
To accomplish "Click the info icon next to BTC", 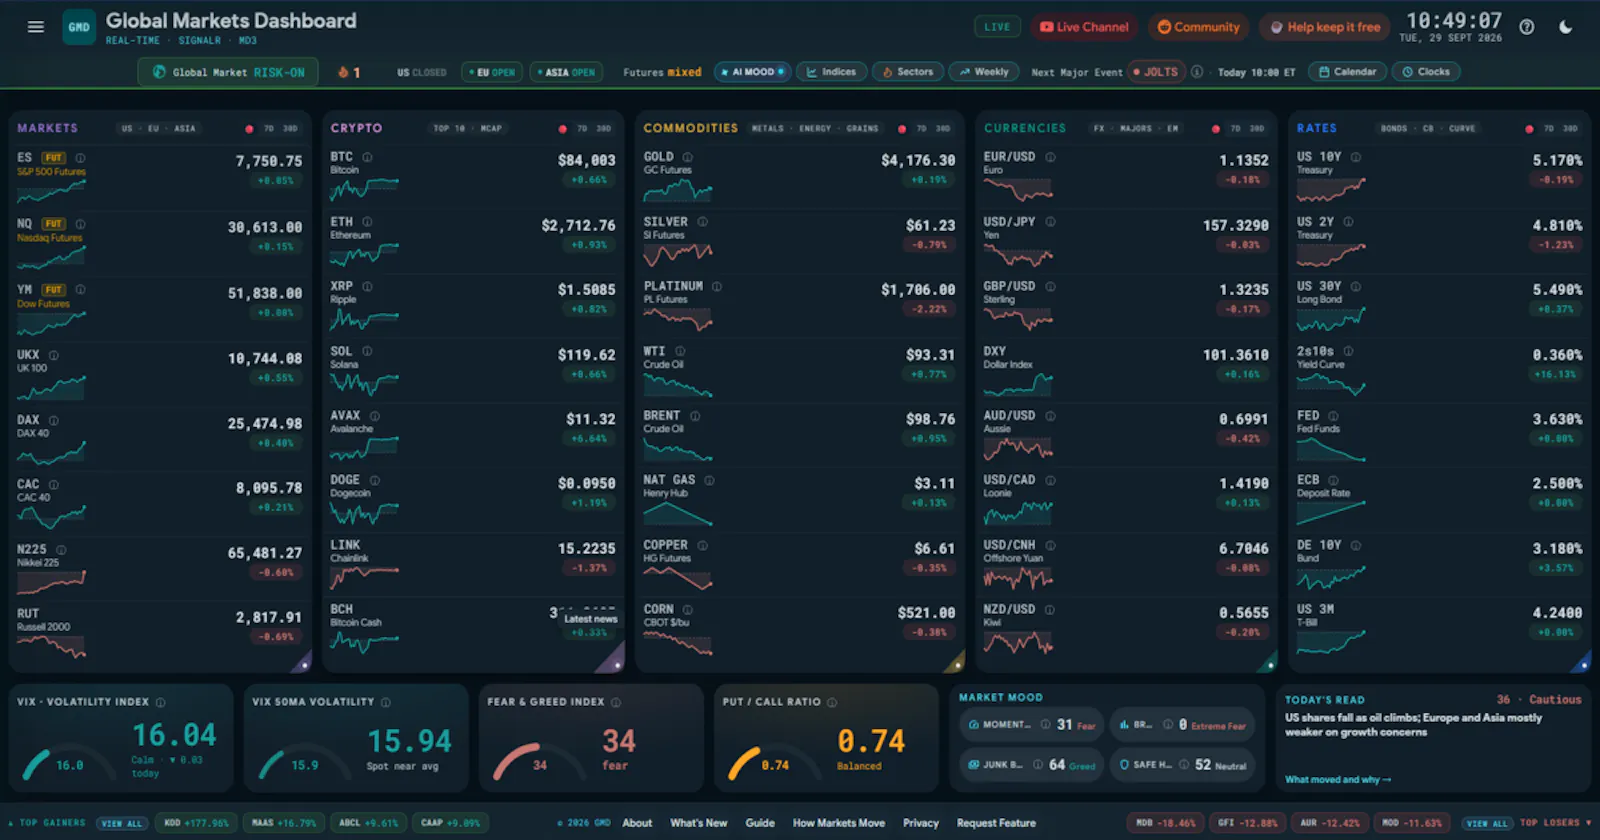I will click(368, 157).
